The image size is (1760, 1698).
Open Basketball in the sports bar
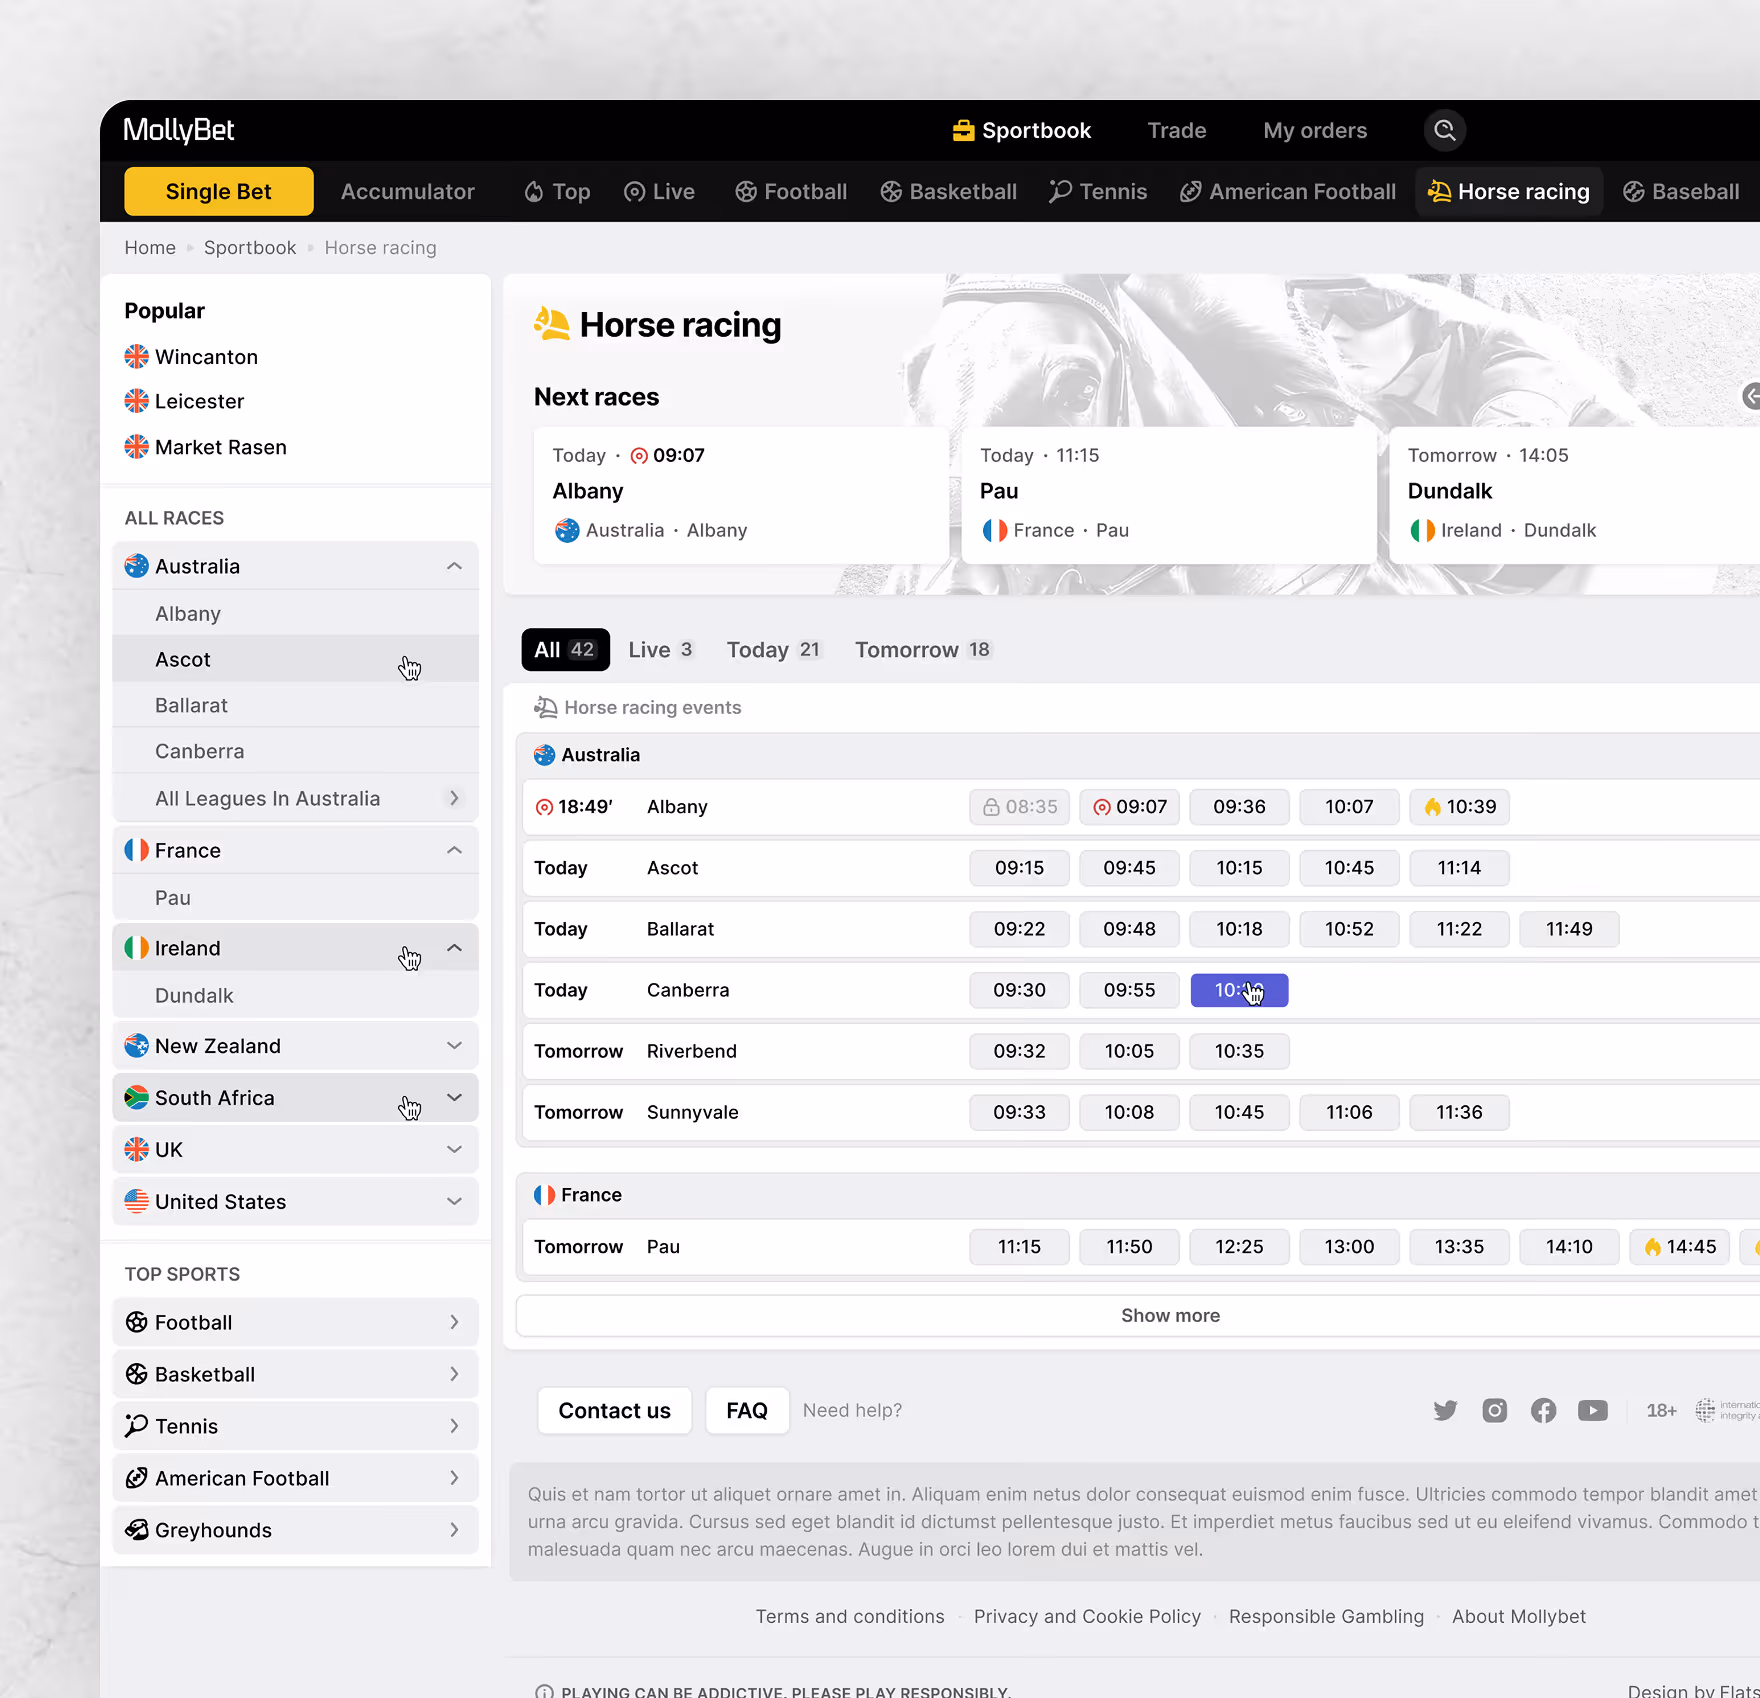(948, 191)
